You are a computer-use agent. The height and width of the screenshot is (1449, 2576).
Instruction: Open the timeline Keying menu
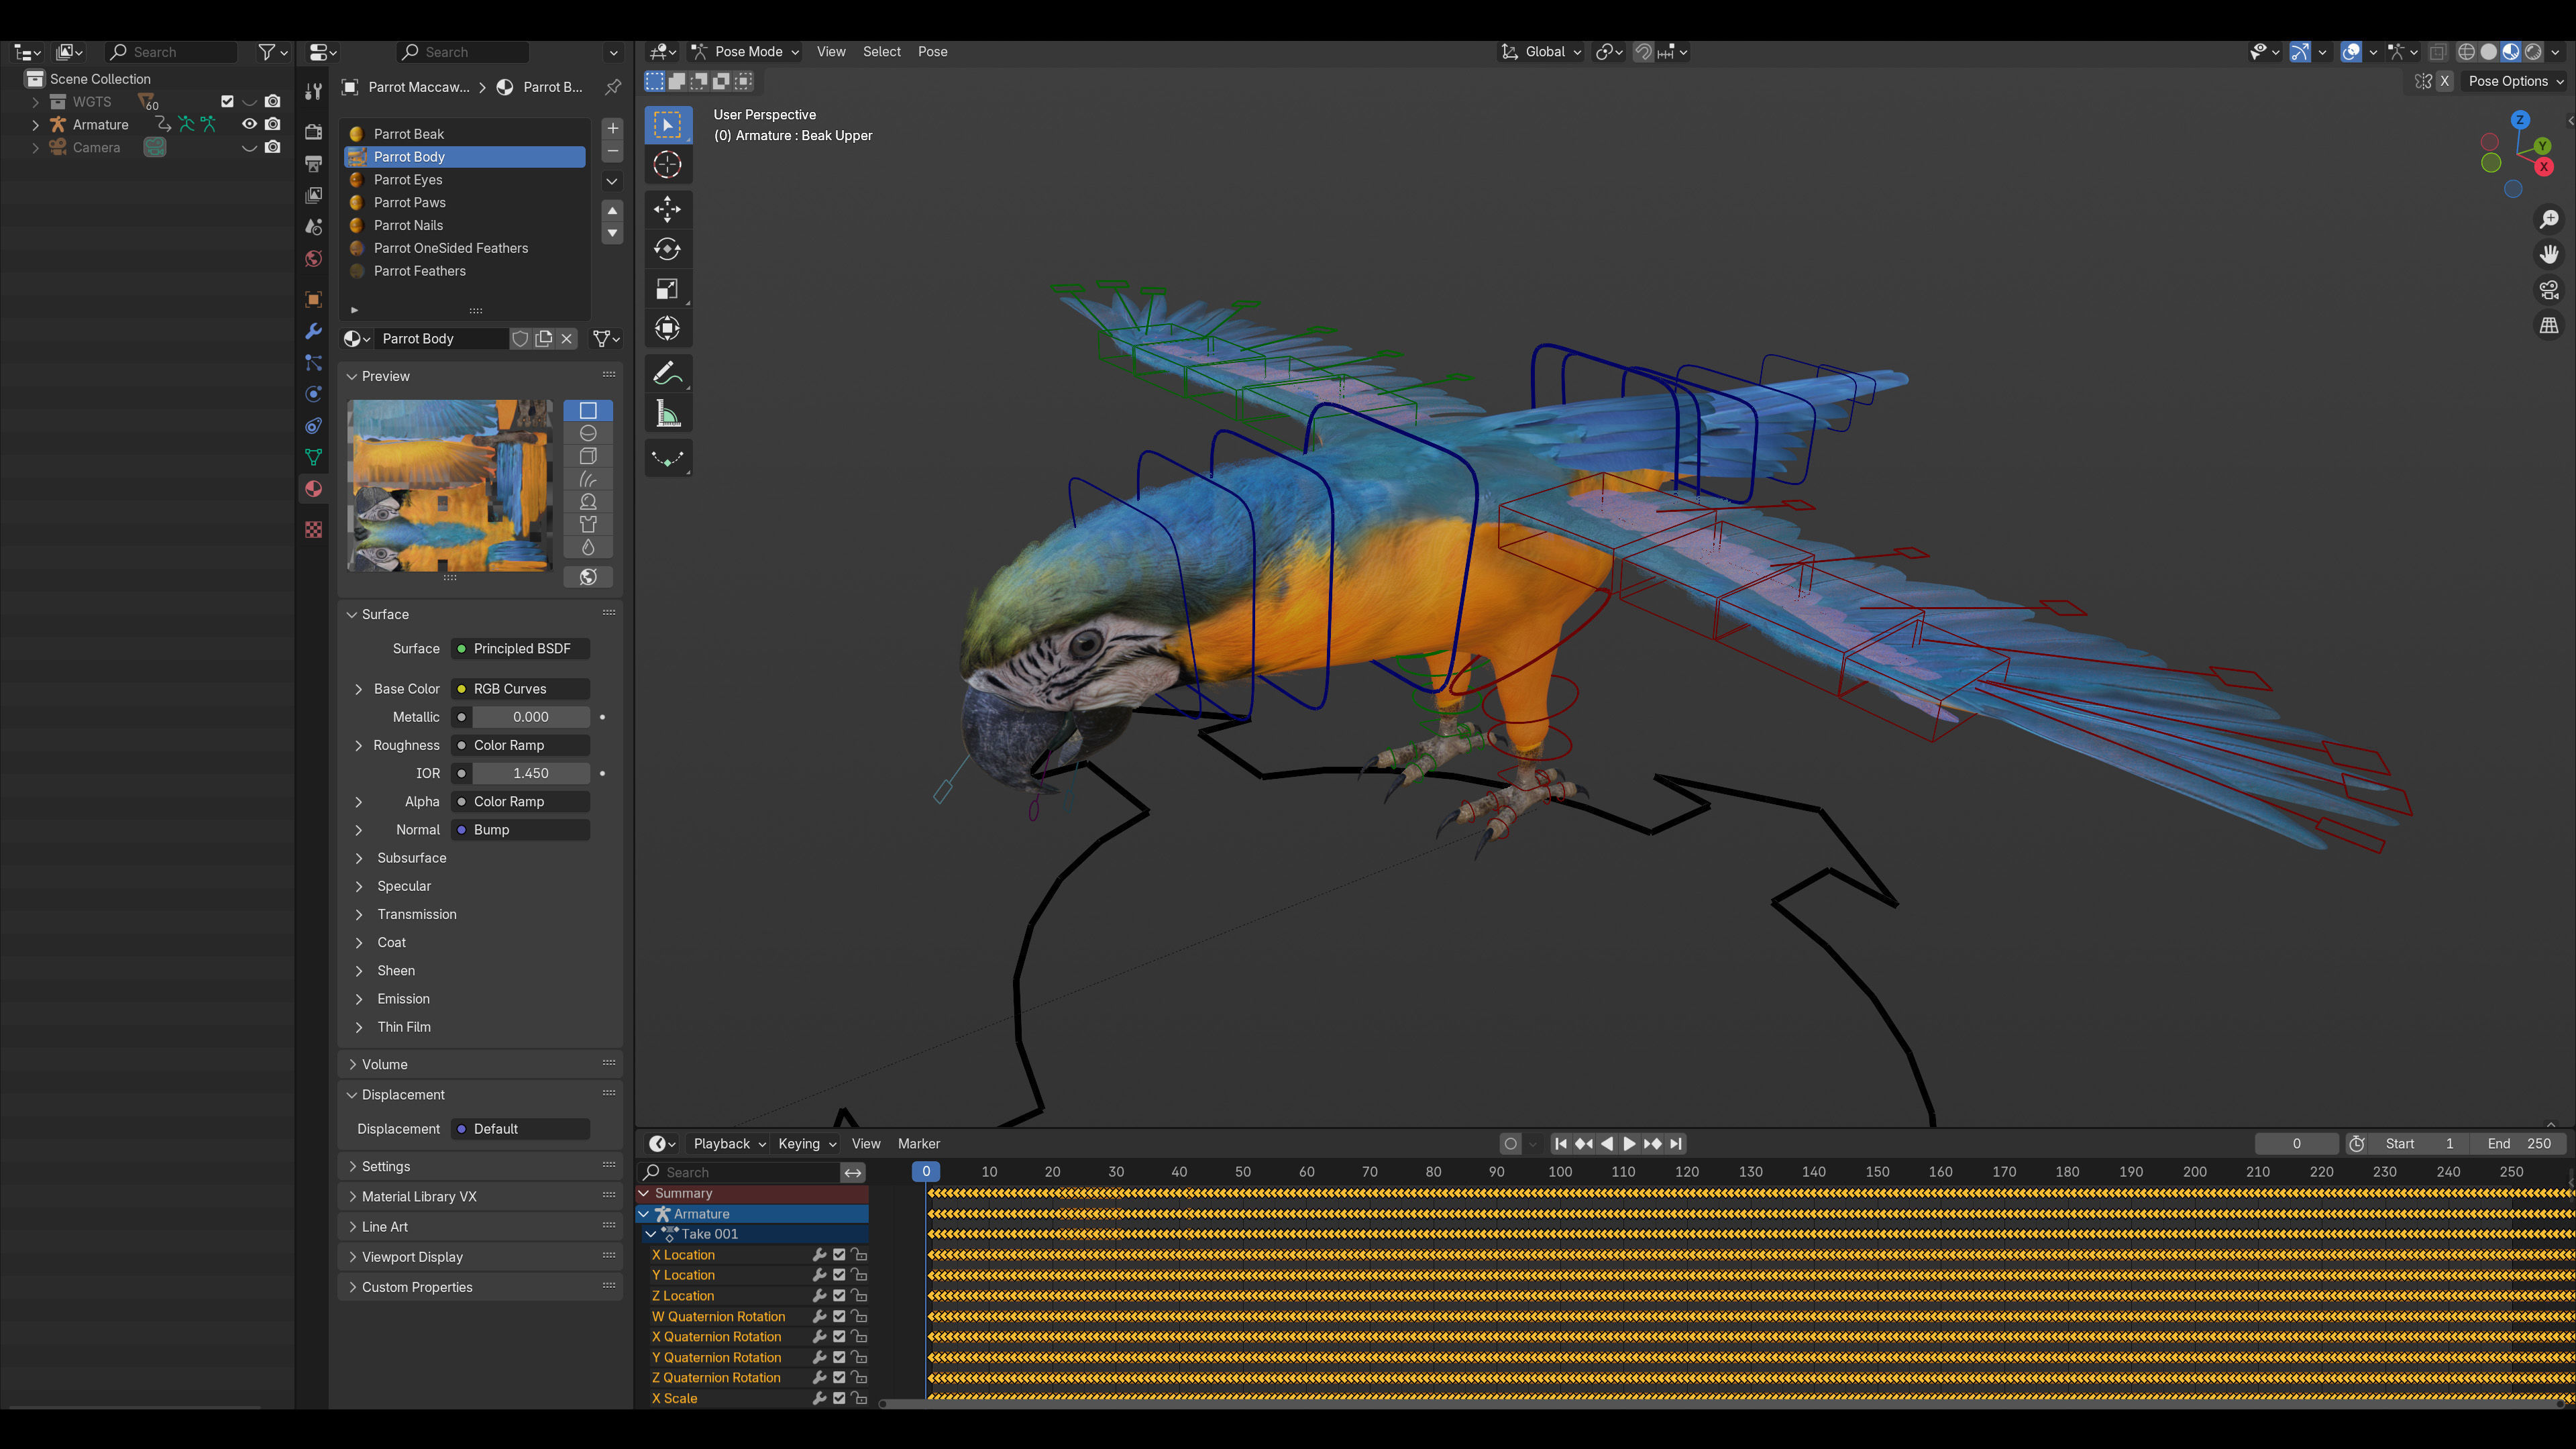coord(807,1144)
